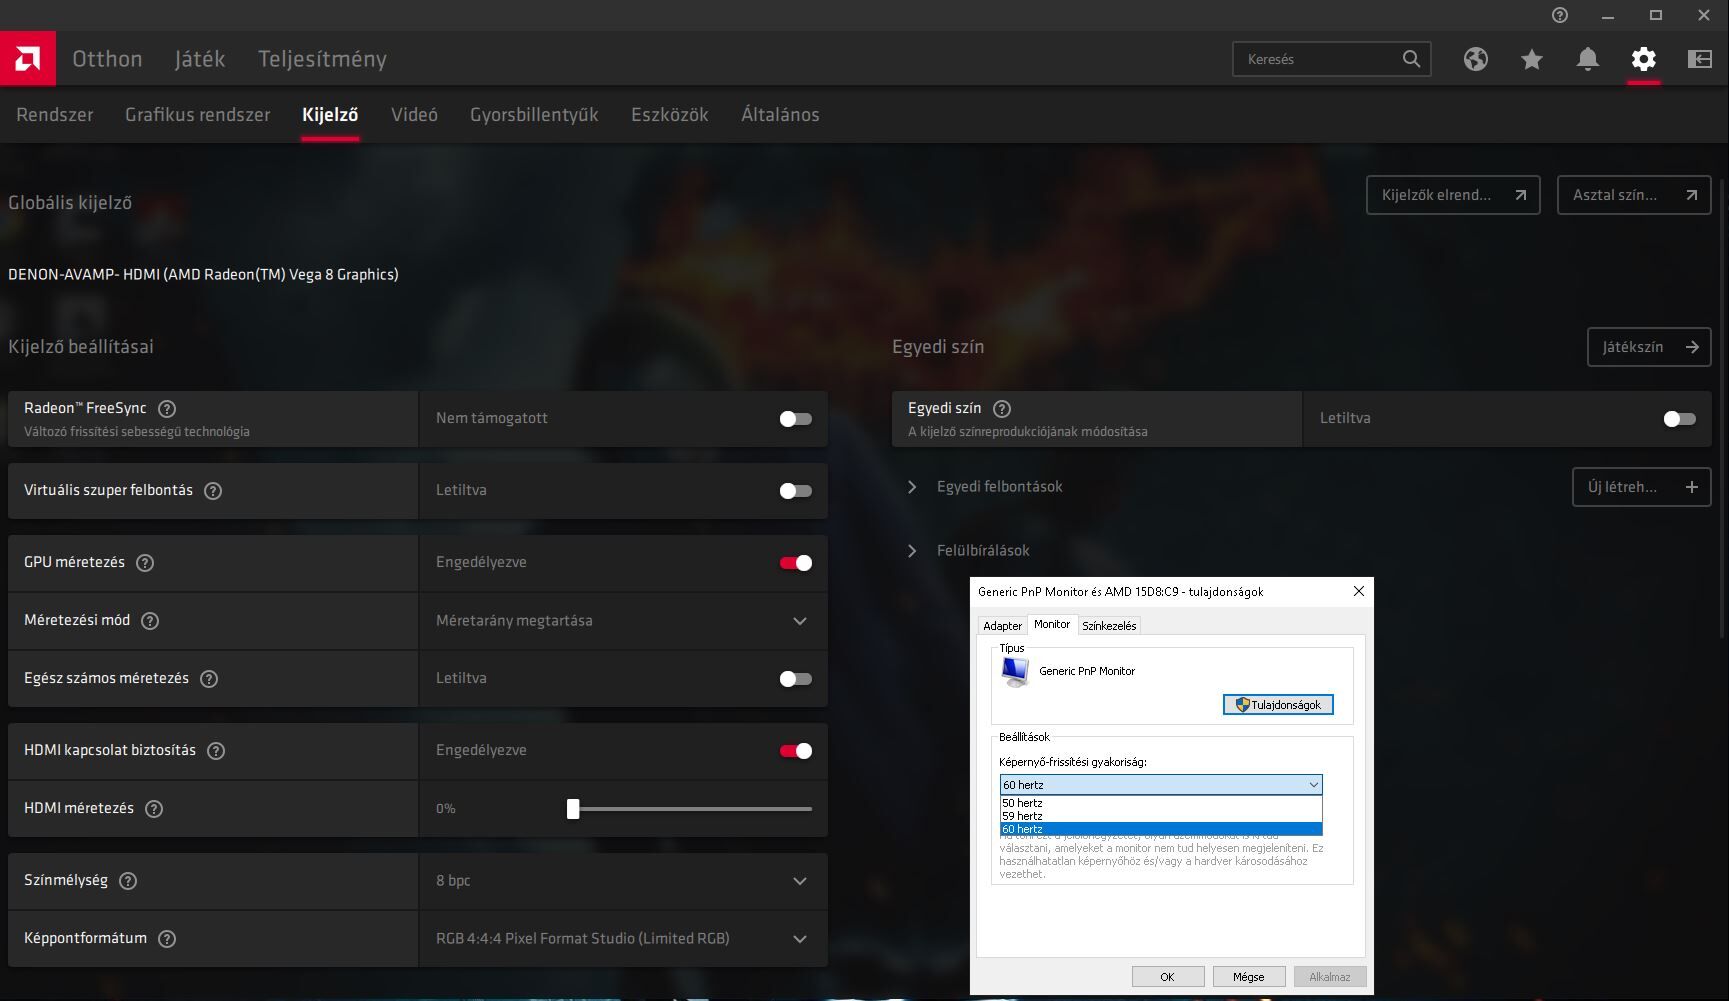Enable Egész számos méretezés switch
The height and width of the screenshot is (1001, 1729).
pyautogui.click(x=796, y=679)
